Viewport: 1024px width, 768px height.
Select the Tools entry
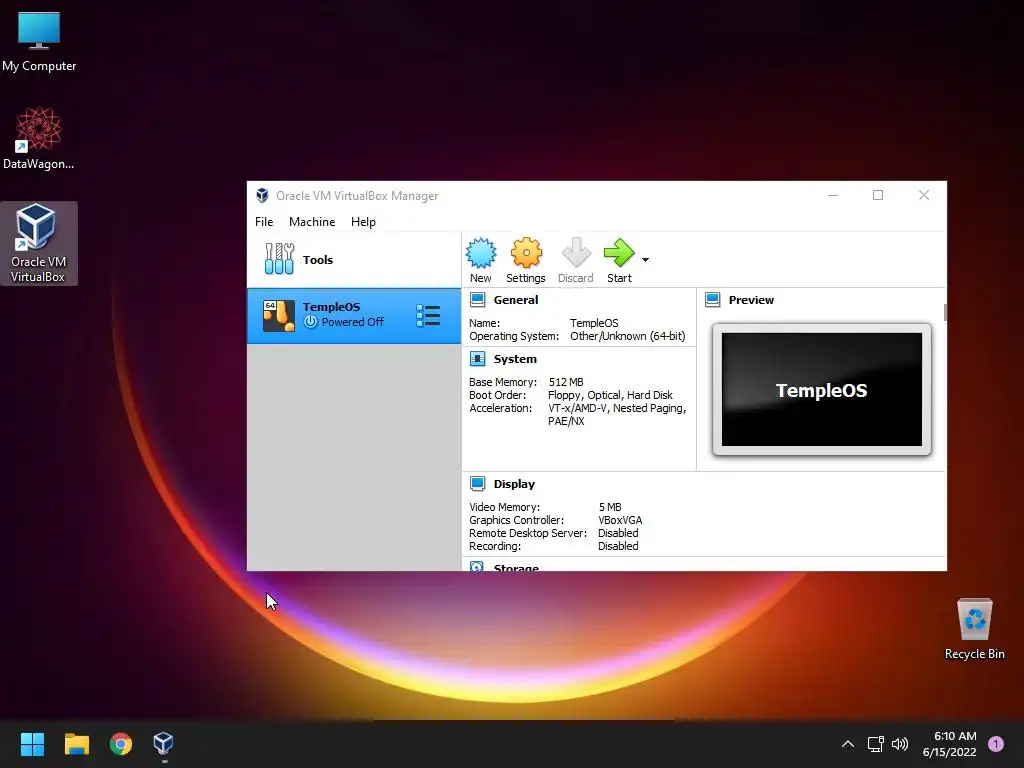point(353,259)
